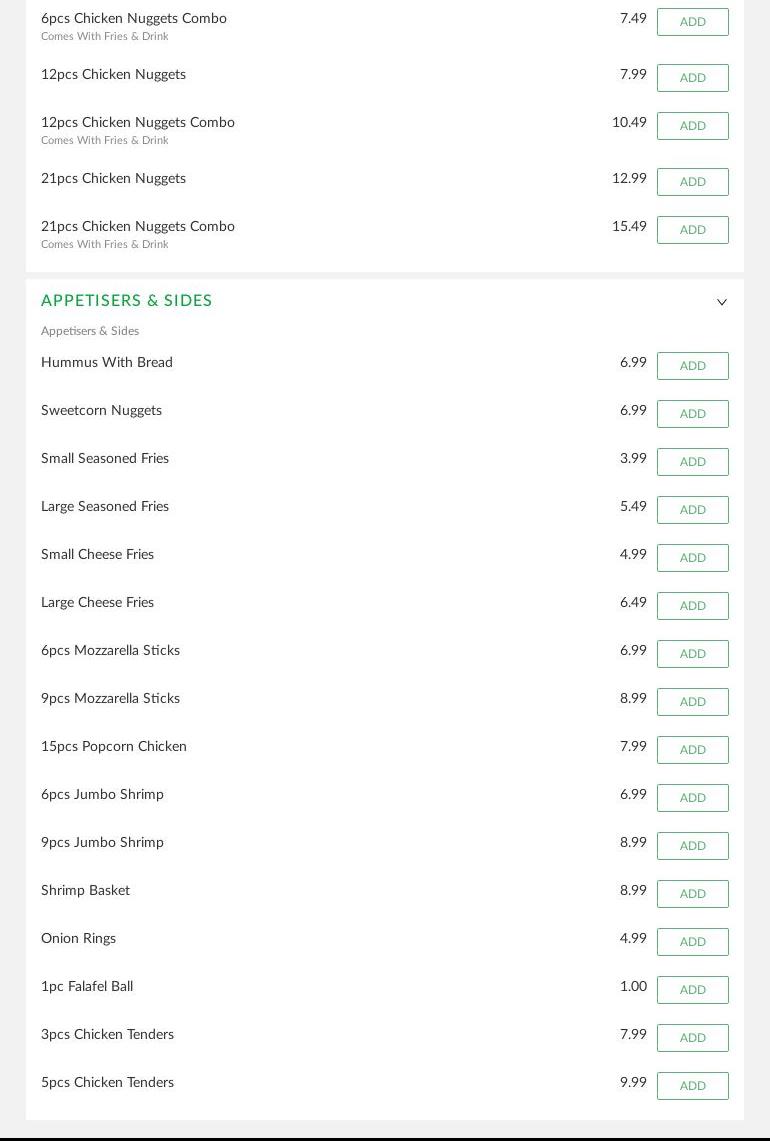Add 21pcs Chicken Nuggets Combo

click(x=692, y=230)
